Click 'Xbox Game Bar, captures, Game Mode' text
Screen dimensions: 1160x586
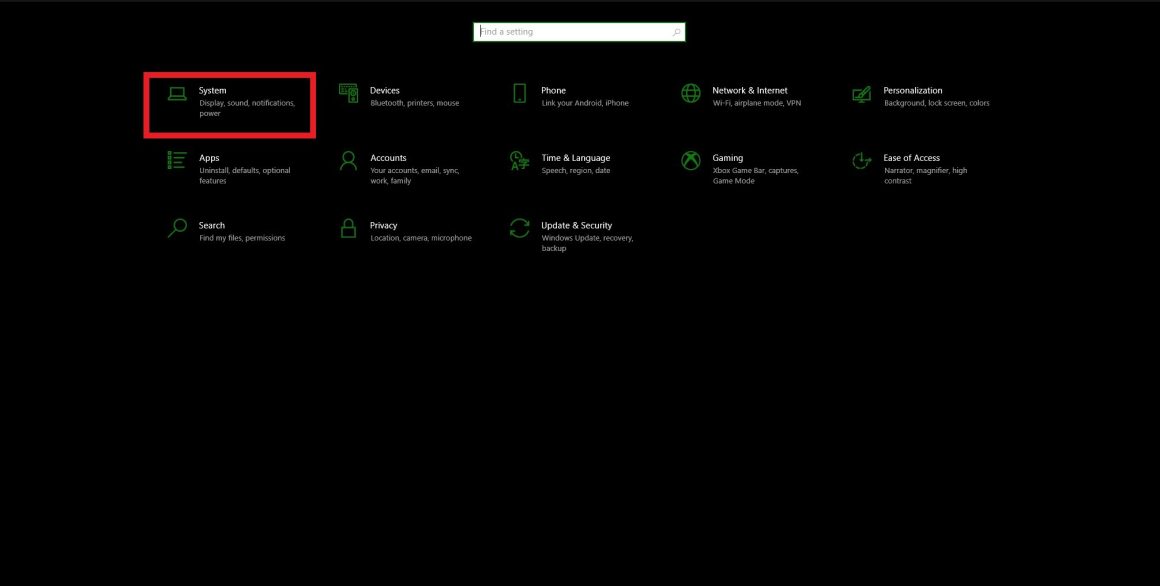click(x=755, y=175)
